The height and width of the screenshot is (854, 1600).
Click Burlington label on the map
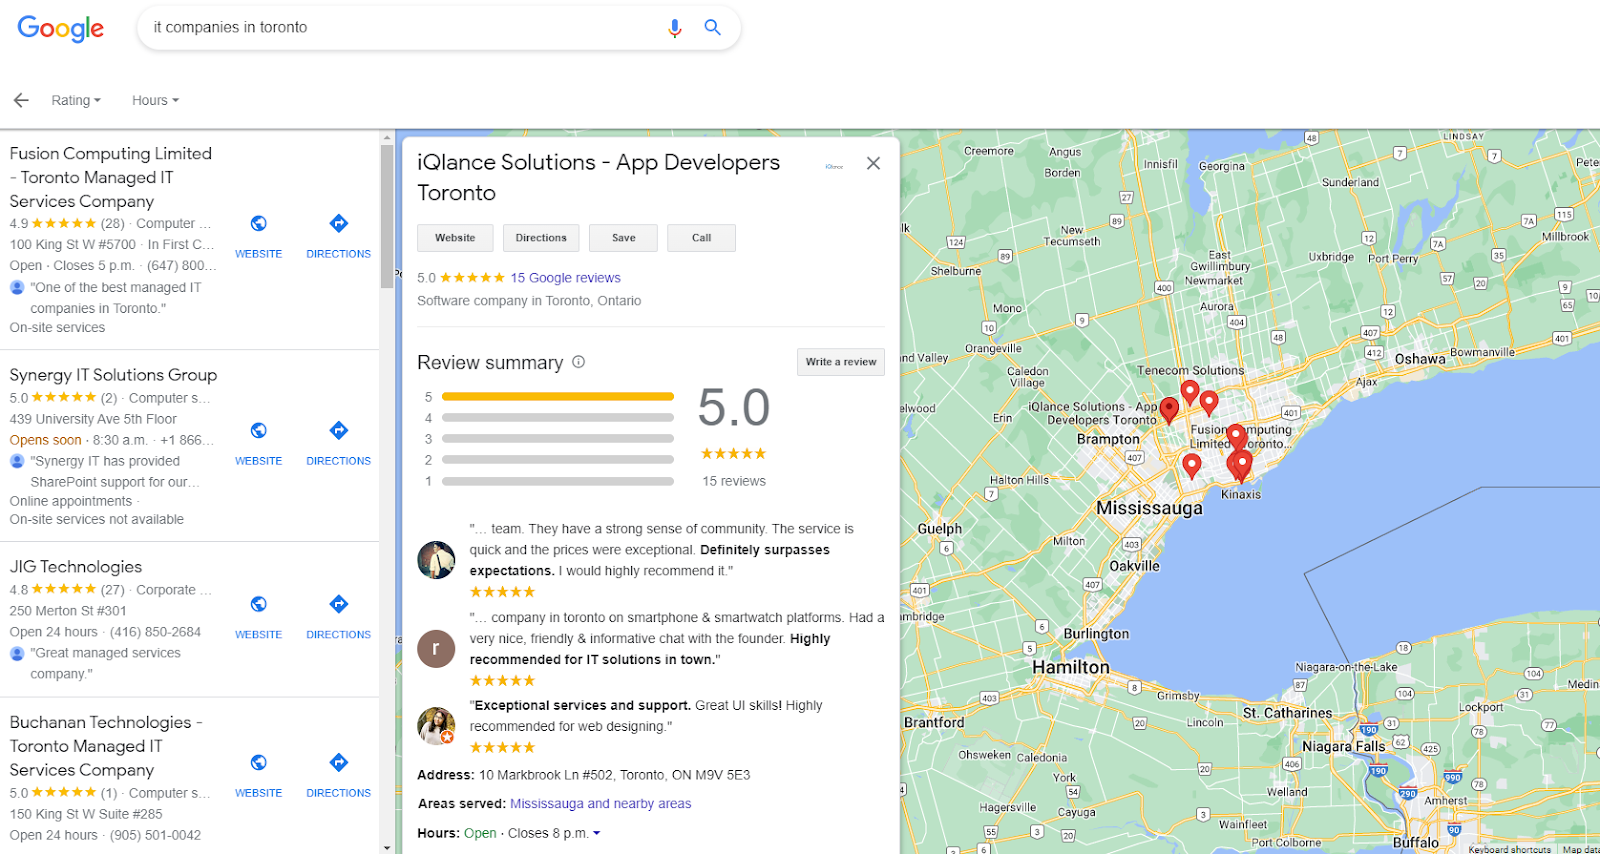click(1096, 634)
